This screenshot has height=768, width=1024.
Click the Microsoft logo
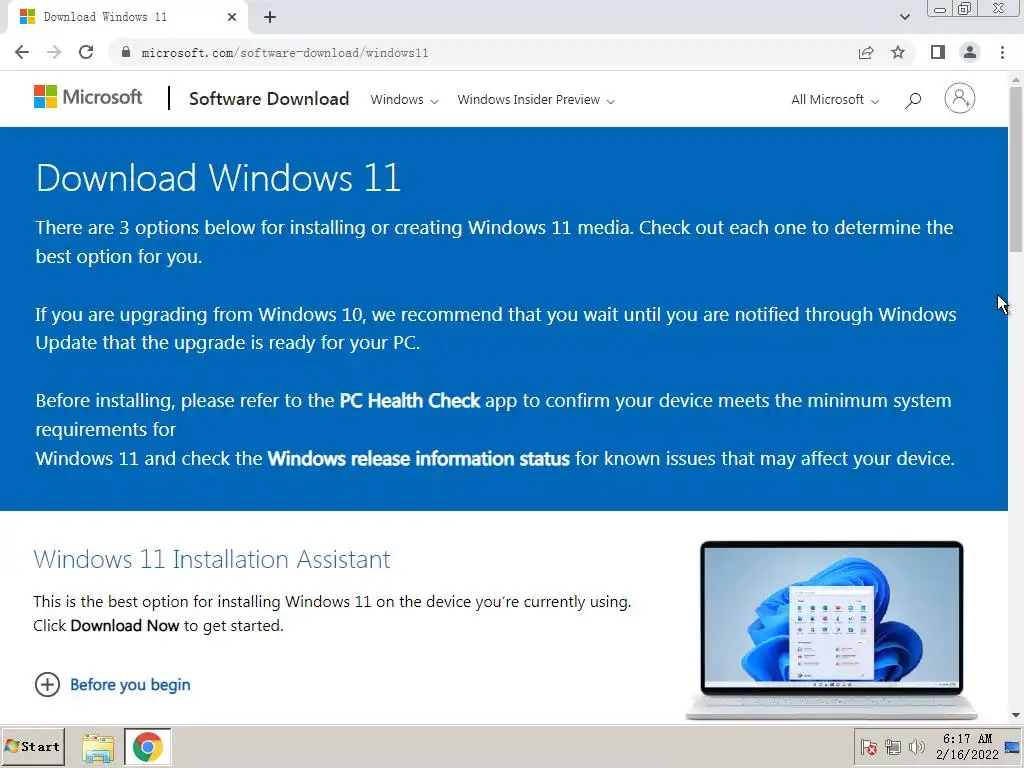tap(88, 97)
